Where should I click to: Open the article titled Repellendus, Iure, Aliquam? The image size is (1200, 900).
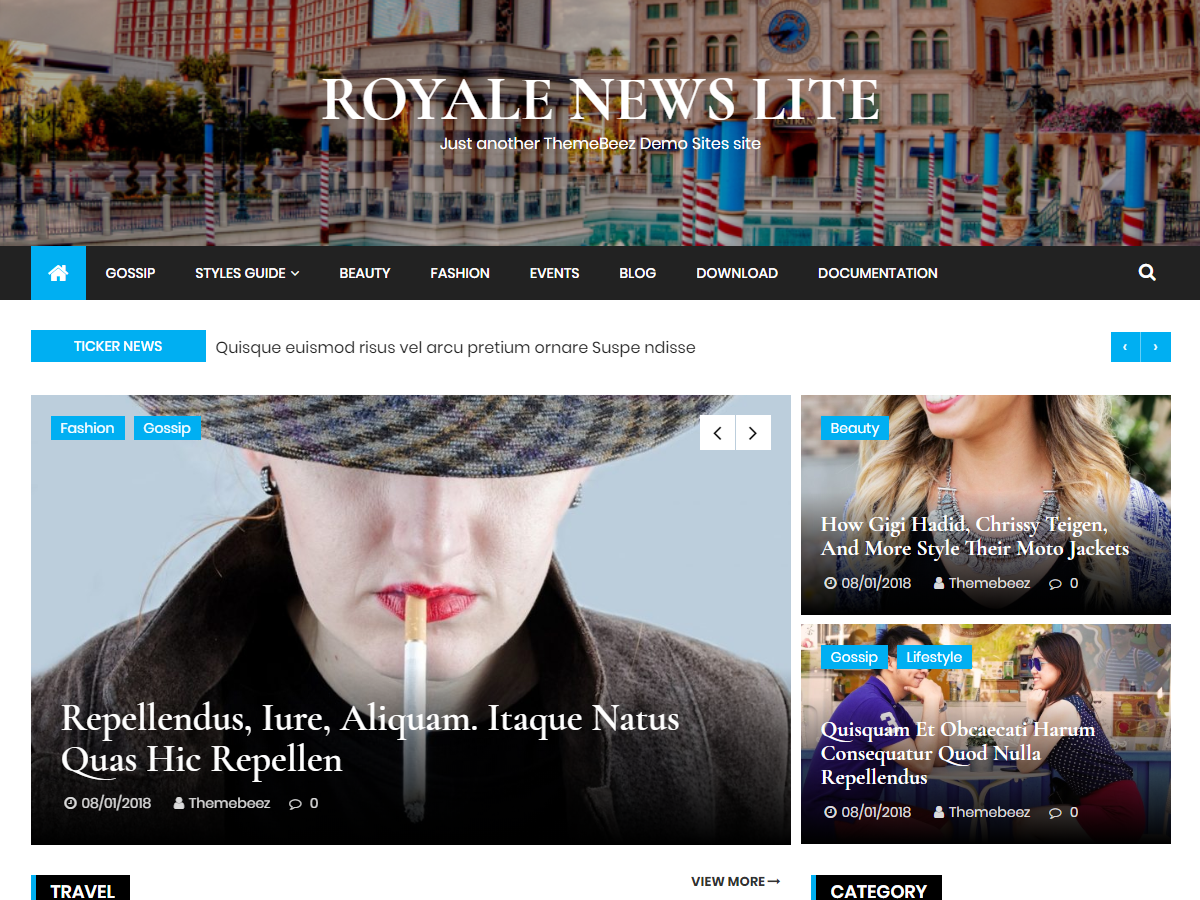(370, 738)
